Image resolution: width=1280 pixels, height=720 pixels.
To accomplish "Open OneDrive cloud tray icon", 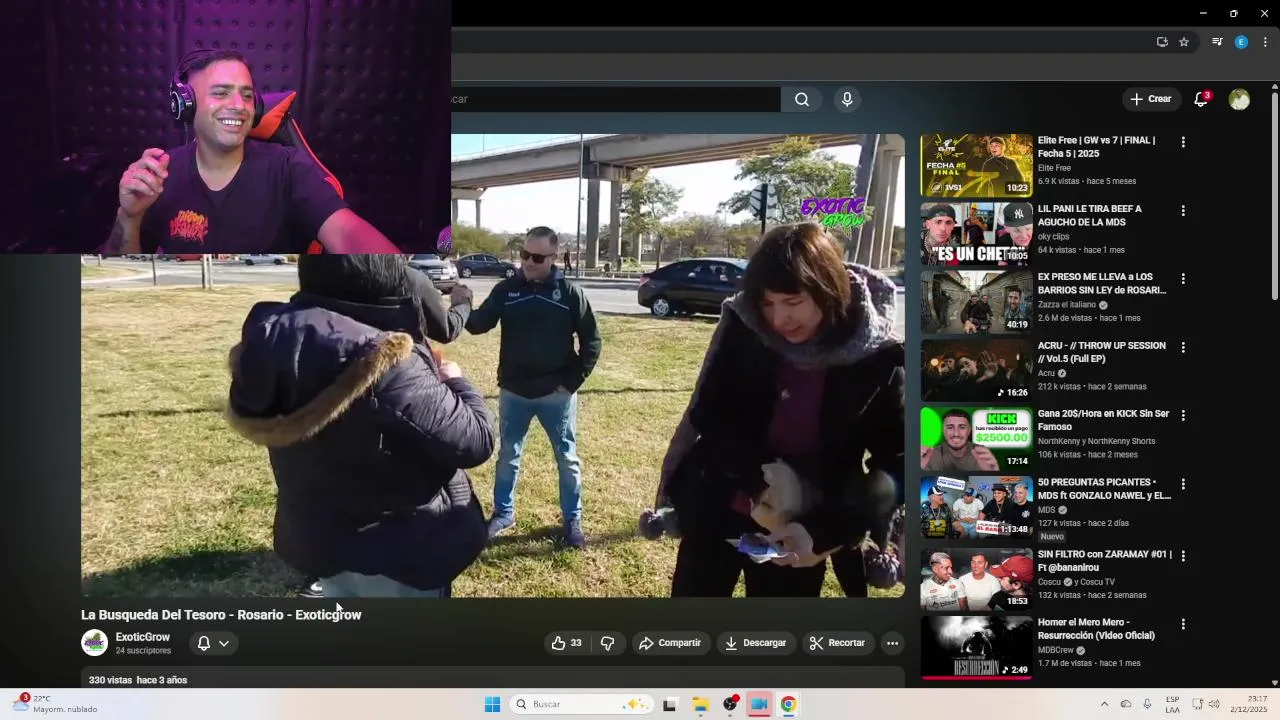I will (x=1125, y=704).
